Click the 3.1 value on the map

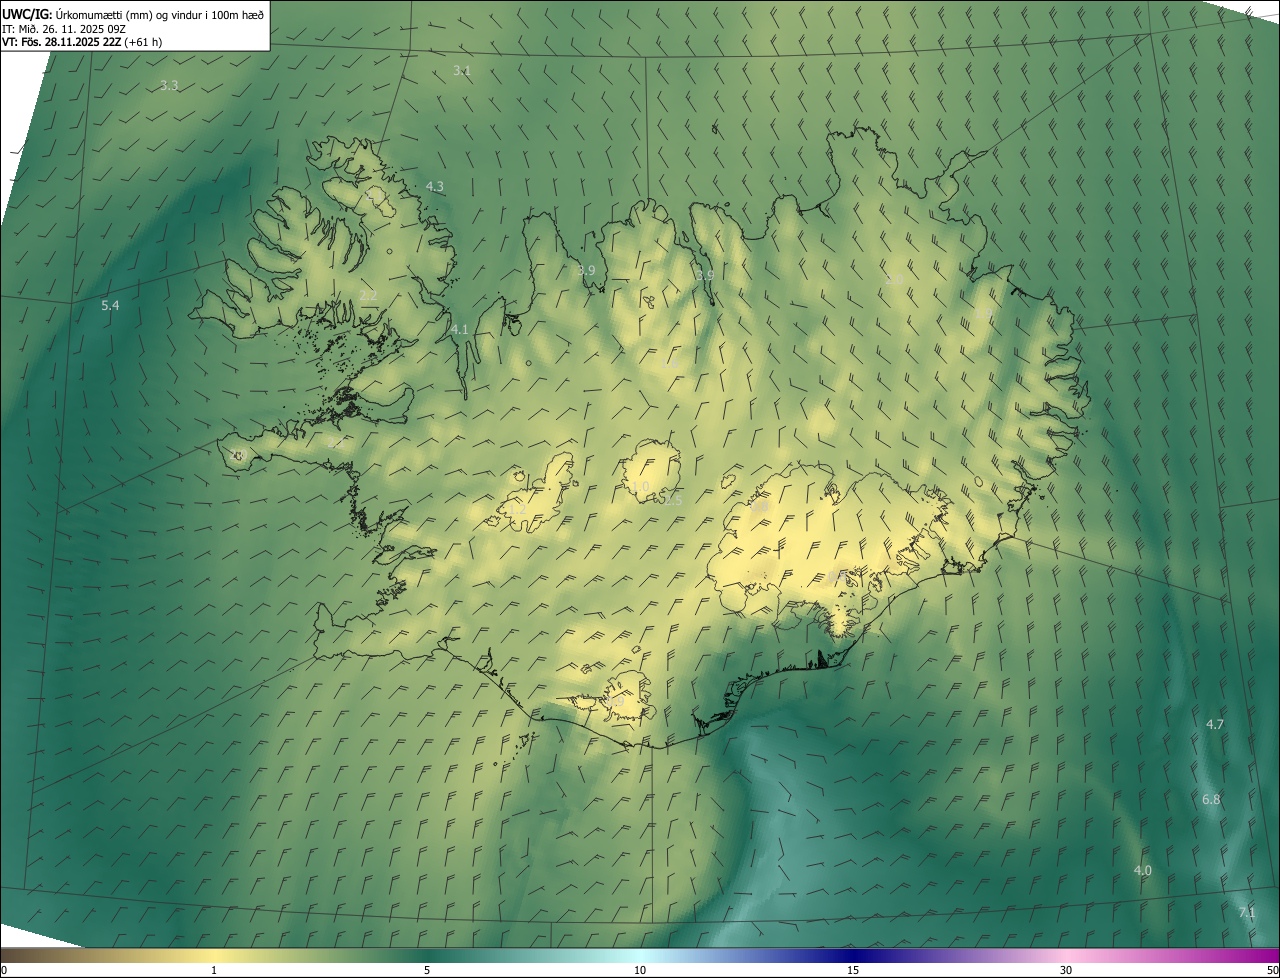pyautogui.click(x=462, y=71)
